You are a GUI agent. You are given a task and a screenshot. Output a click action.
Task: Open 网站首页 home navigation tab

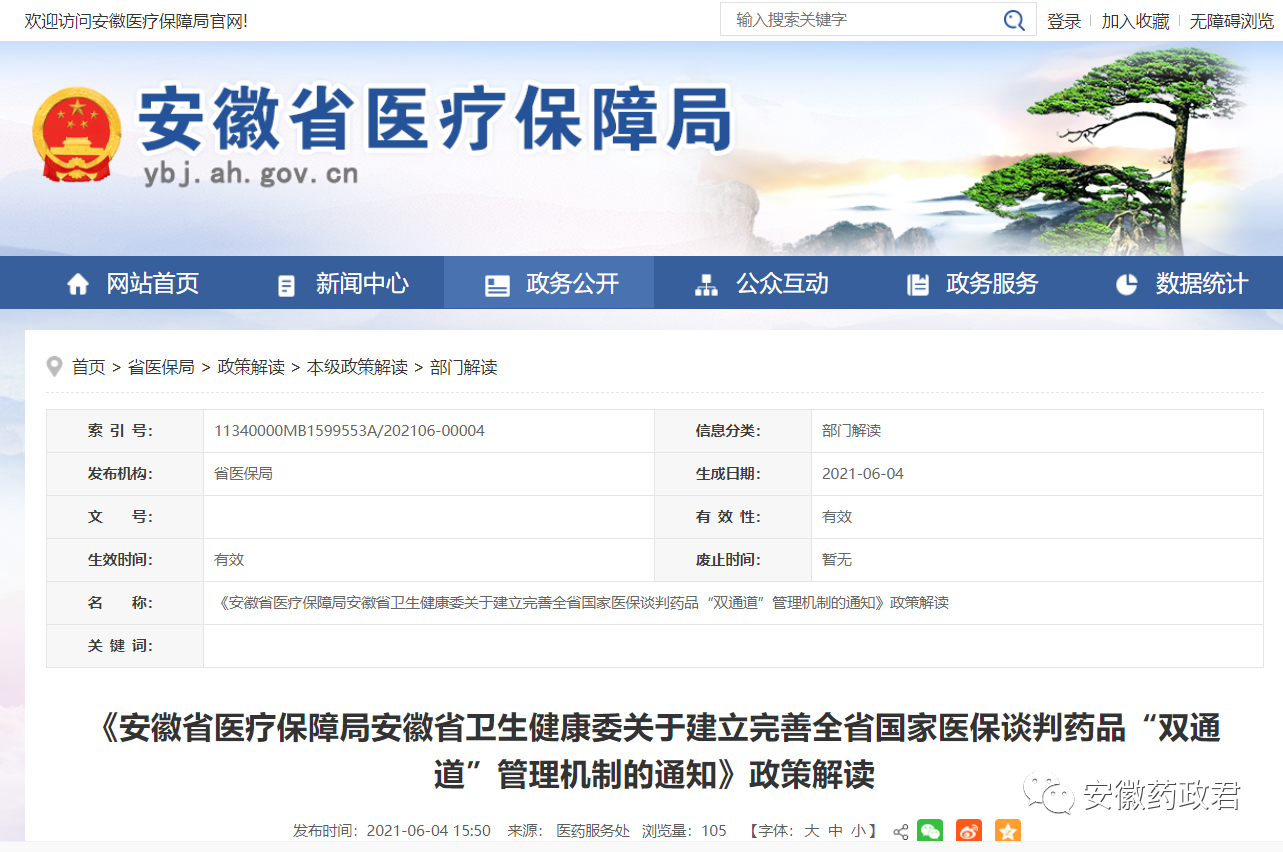click(x=133, y=284)
